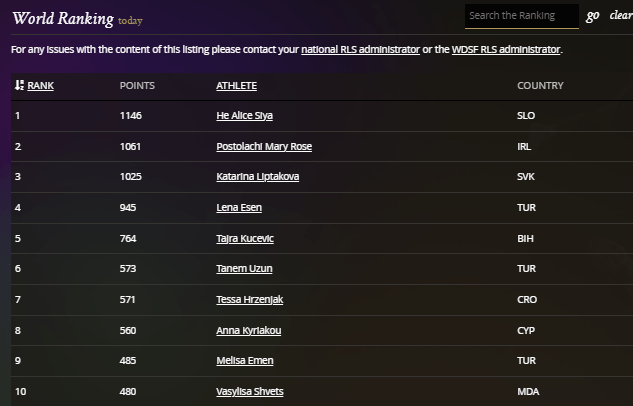Clear the ranking search

tap(620, 16)
